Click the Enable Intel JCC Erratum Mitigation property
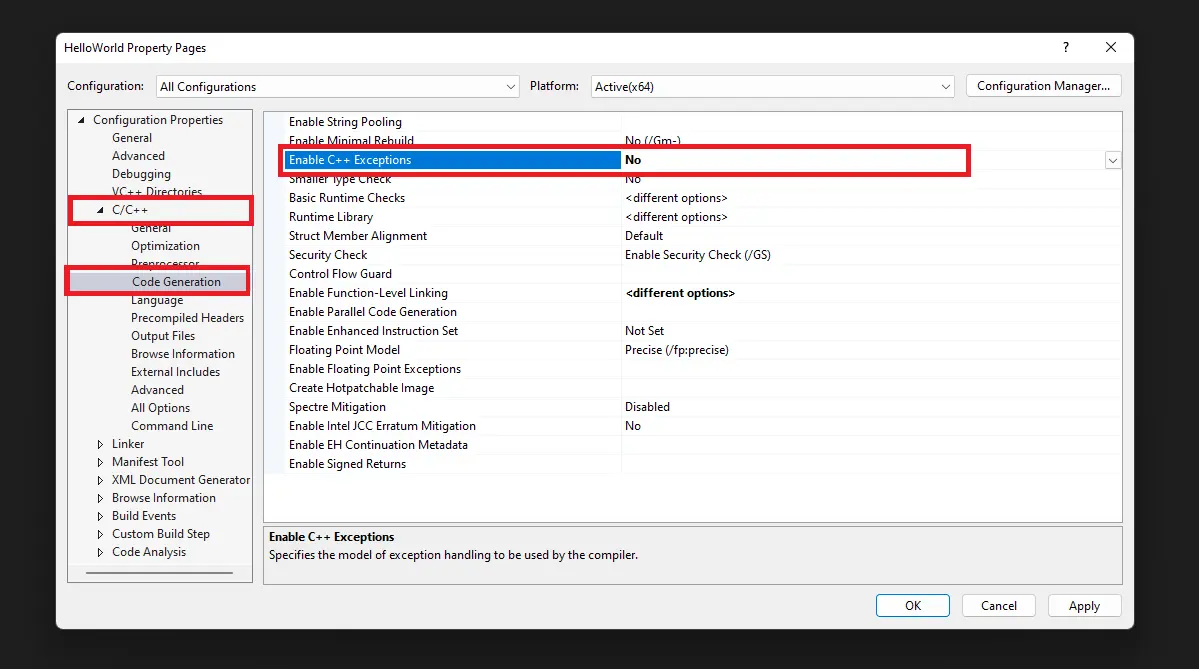1199x669 pixels. [382, 426]
